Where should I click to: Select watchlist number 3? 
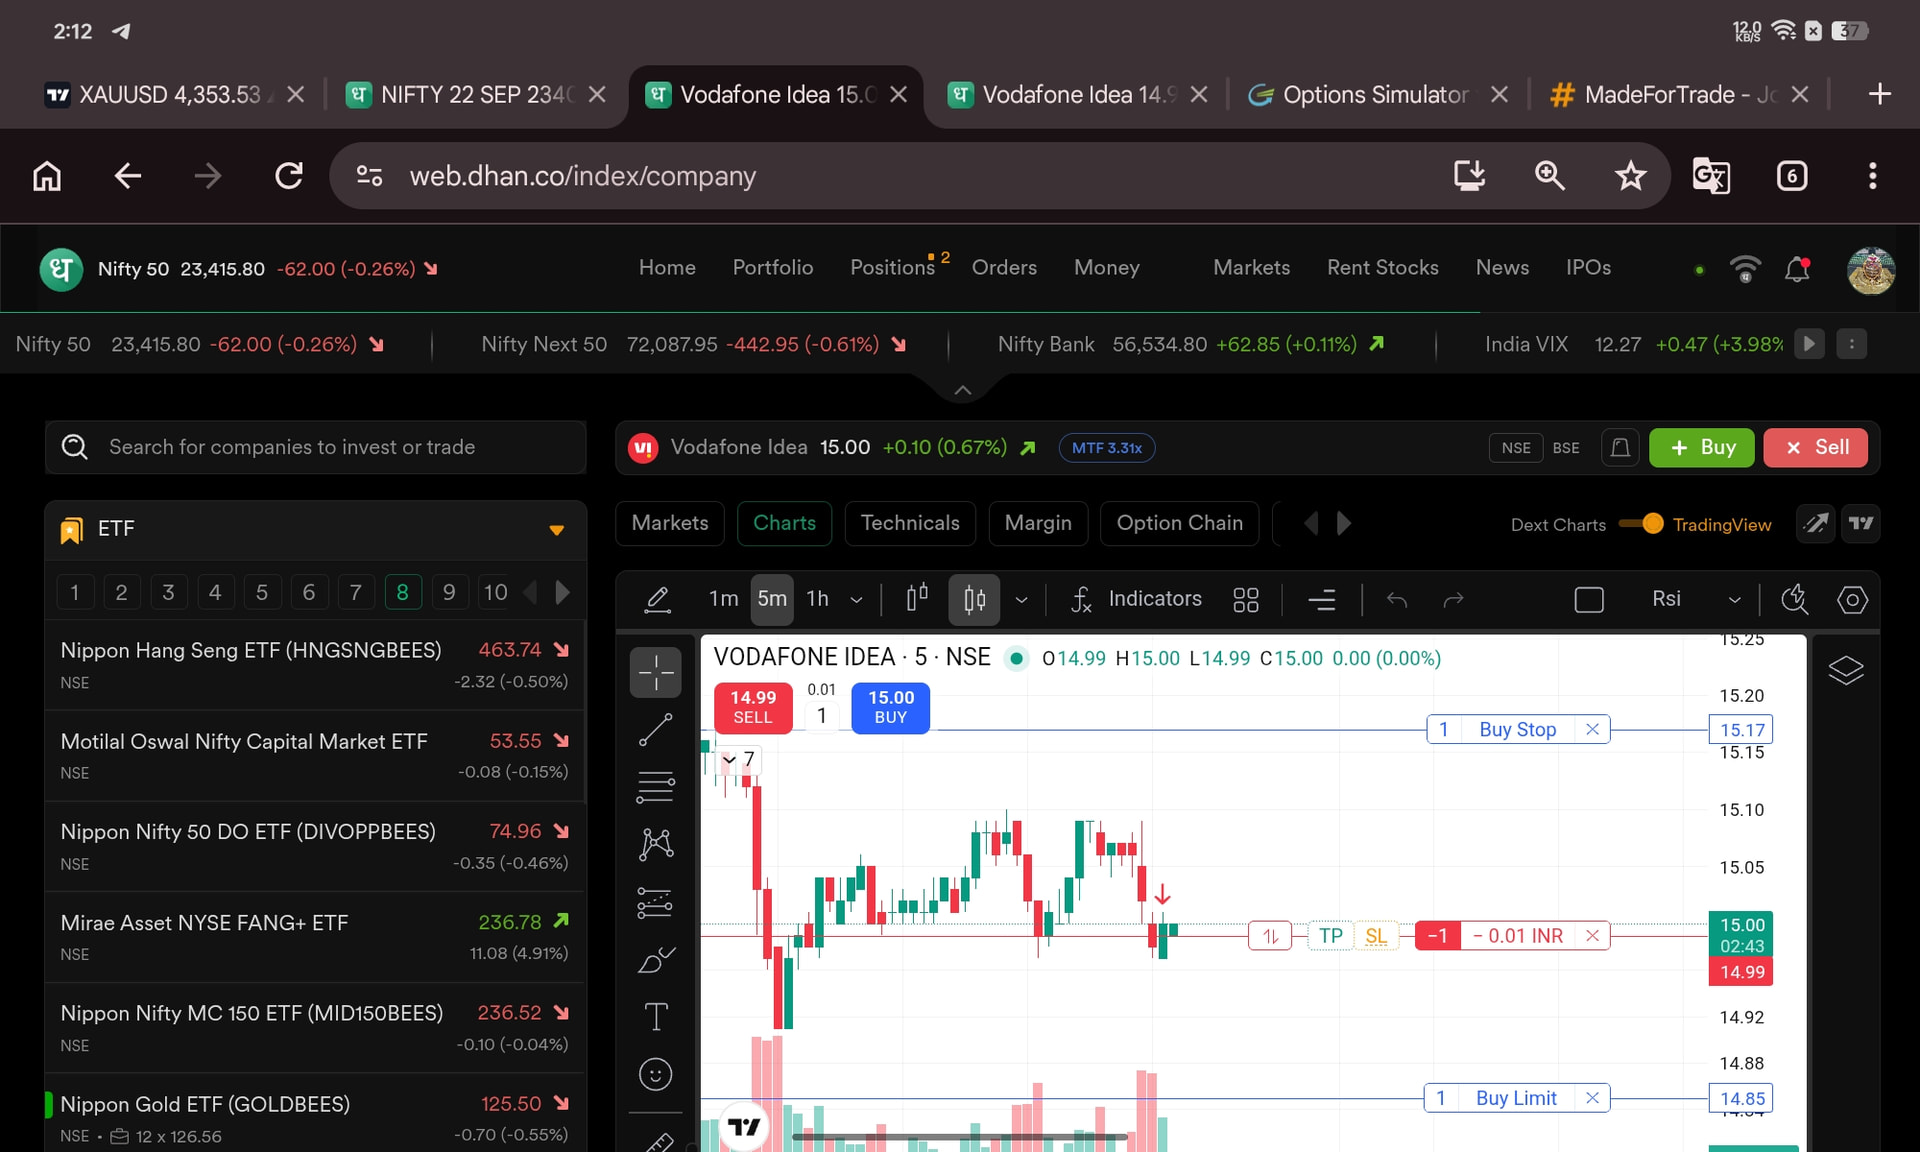[168, 592]
